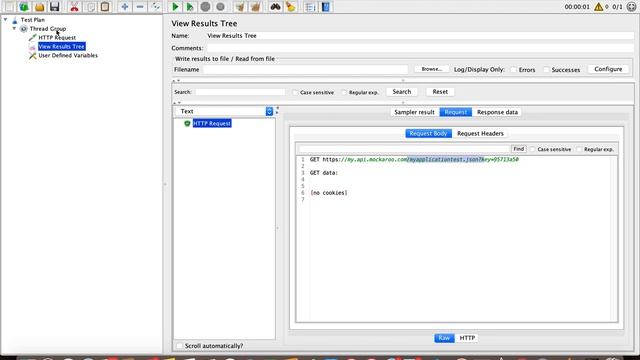Click the New test plan toolbar icon
This screenshot has width=640, height=360.
point(9,7)
